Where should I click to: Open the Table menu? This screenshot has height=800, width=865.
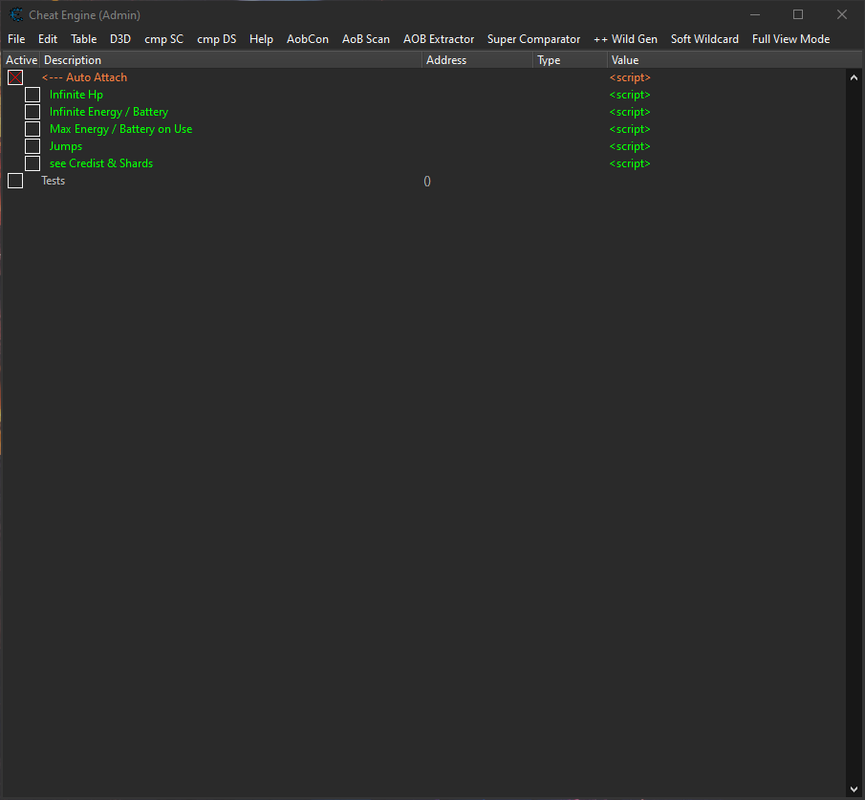point(83,39)
